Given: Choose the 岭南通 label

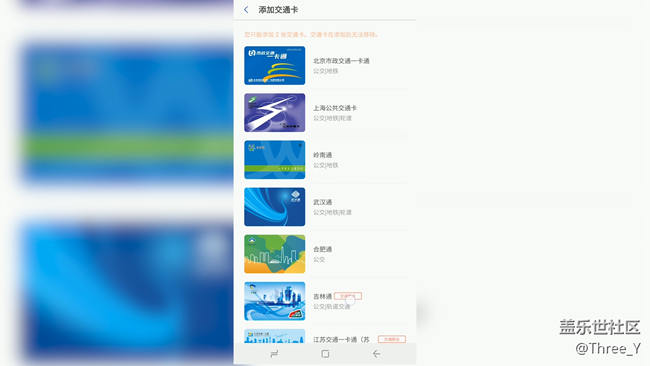Looking at the screenshot, I should click(x=323, y=155).
